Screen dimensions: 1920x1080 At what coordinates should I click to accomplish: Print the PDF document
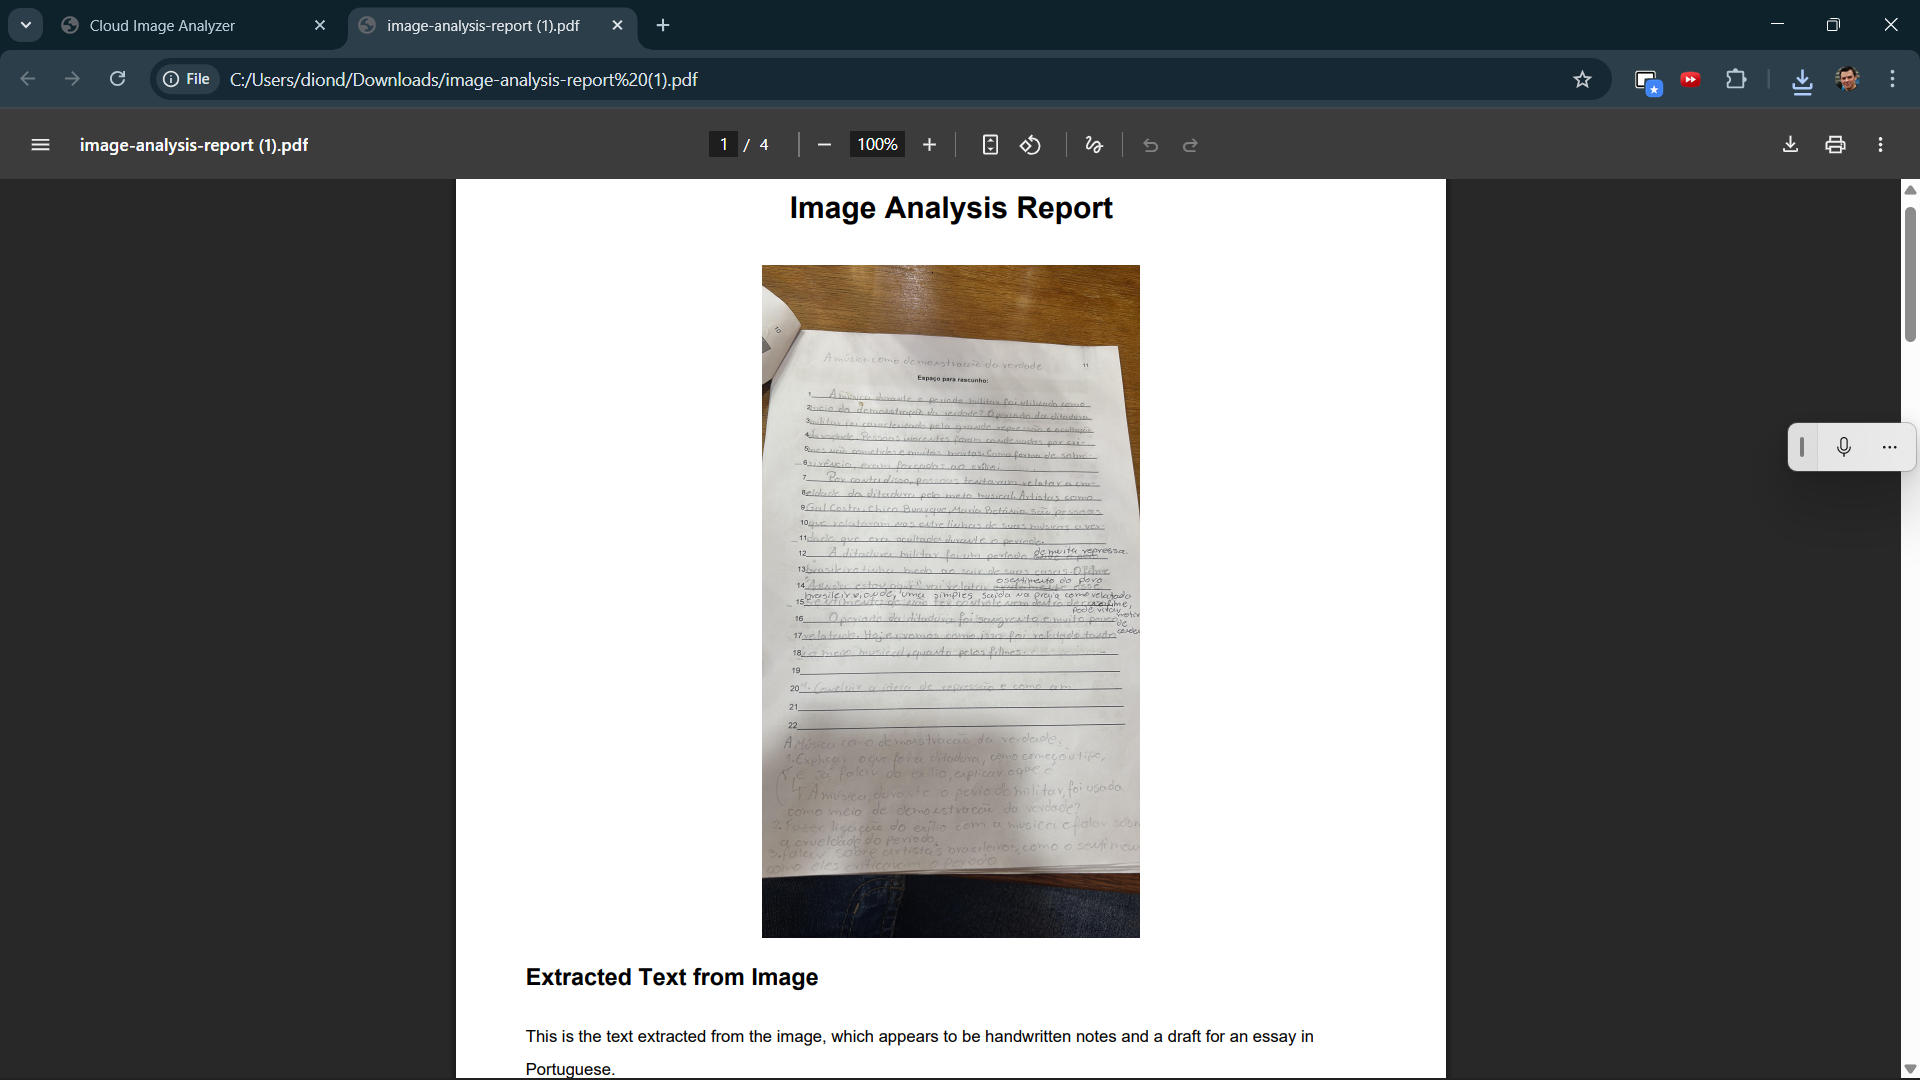[x=1835, y=145]
